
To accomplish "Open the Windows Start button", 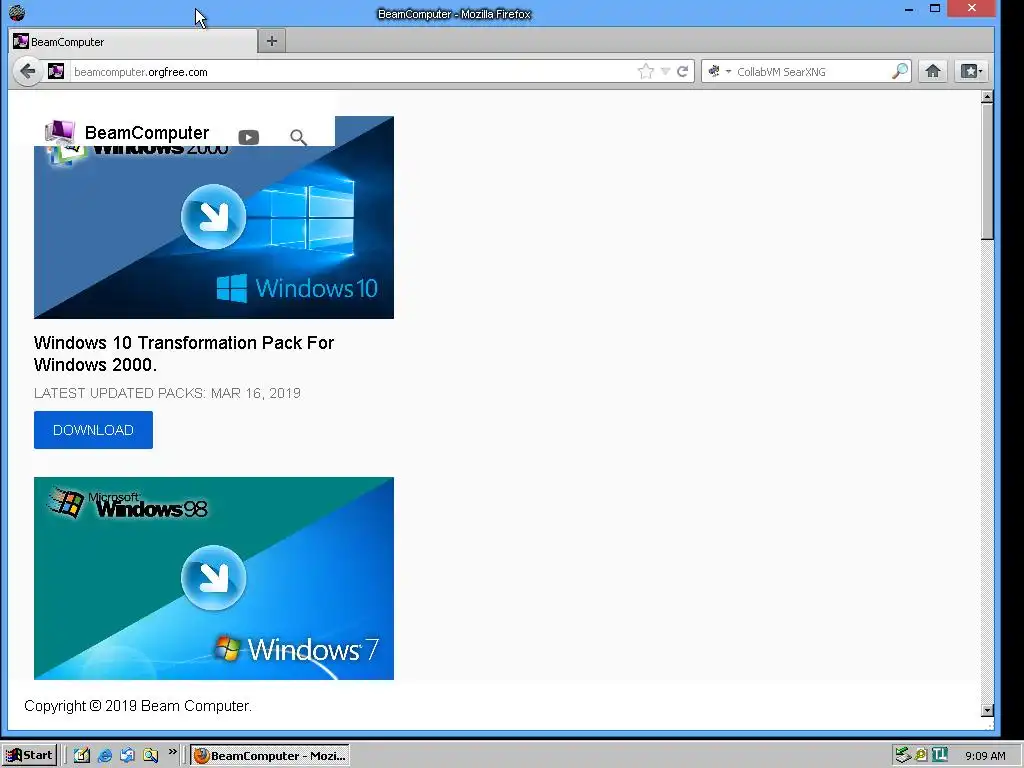I will 29,755.
